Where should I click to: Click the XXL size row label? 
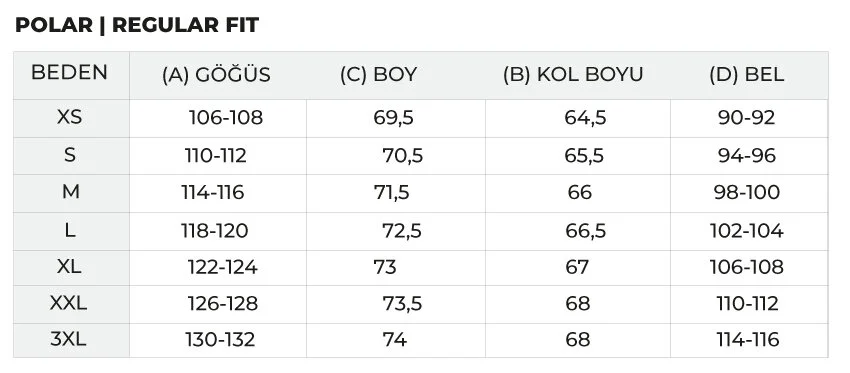click(x=69, y=303)
